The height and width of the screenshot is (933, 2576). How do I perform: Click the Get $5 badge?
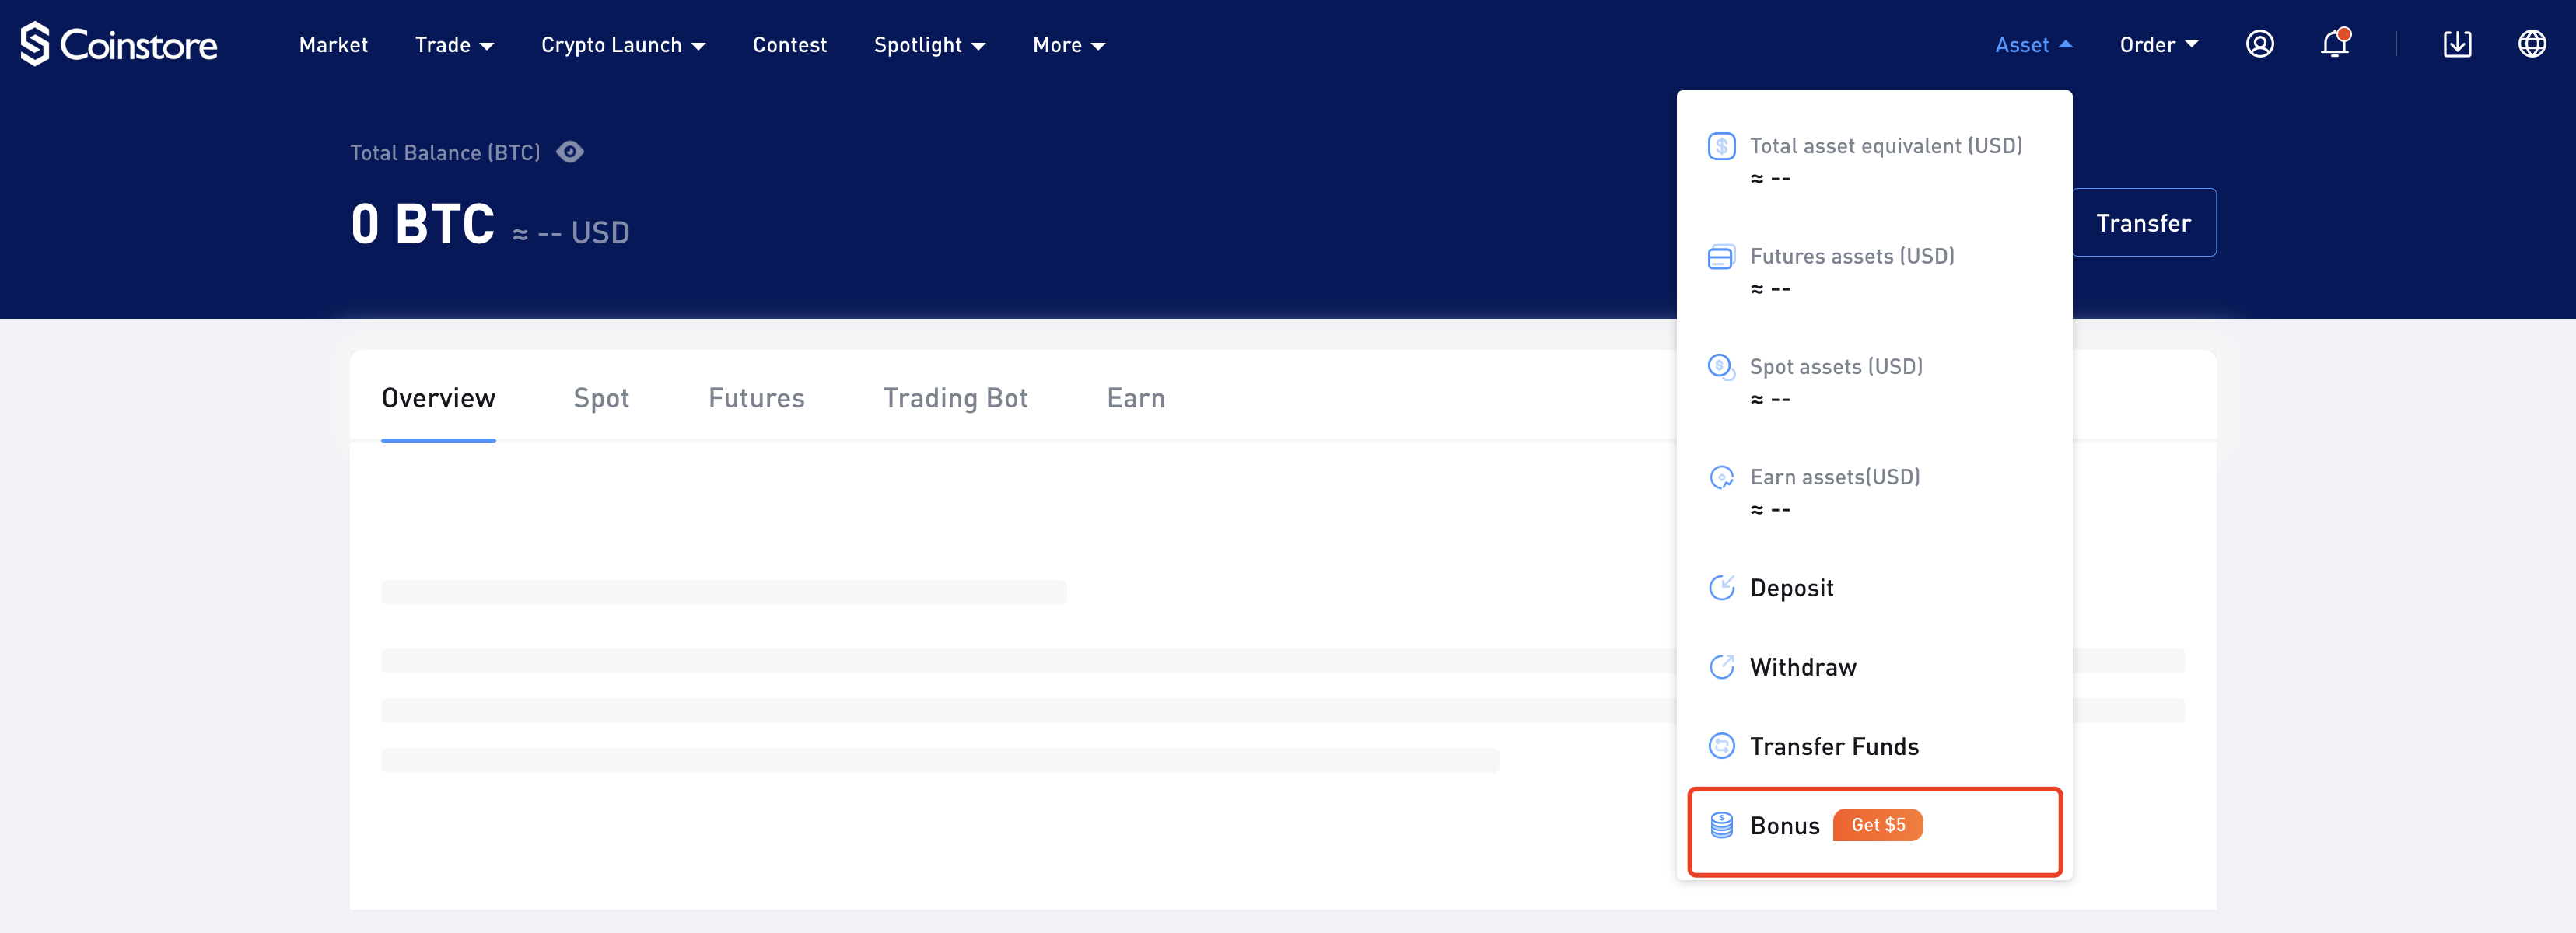(1877, 825)
